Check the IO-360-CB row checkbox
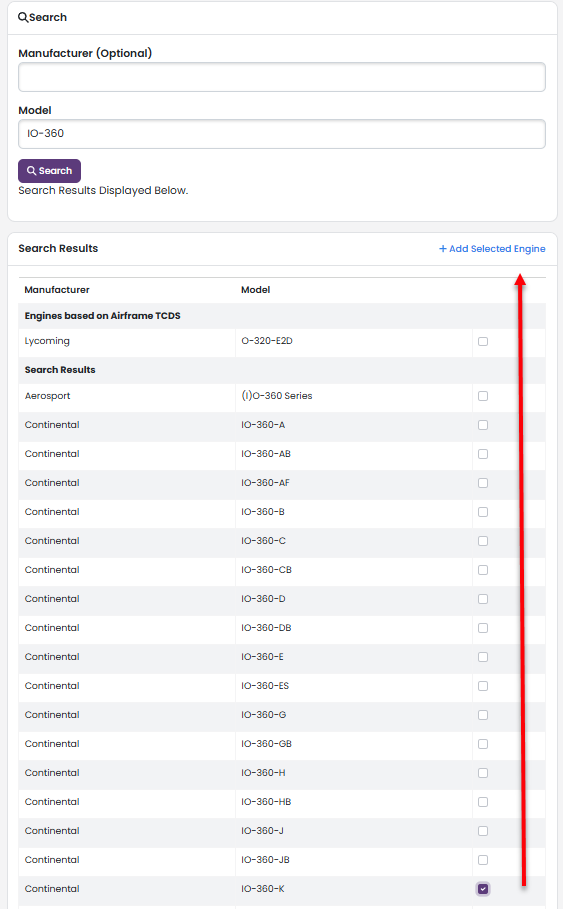 tap(483, 570)
